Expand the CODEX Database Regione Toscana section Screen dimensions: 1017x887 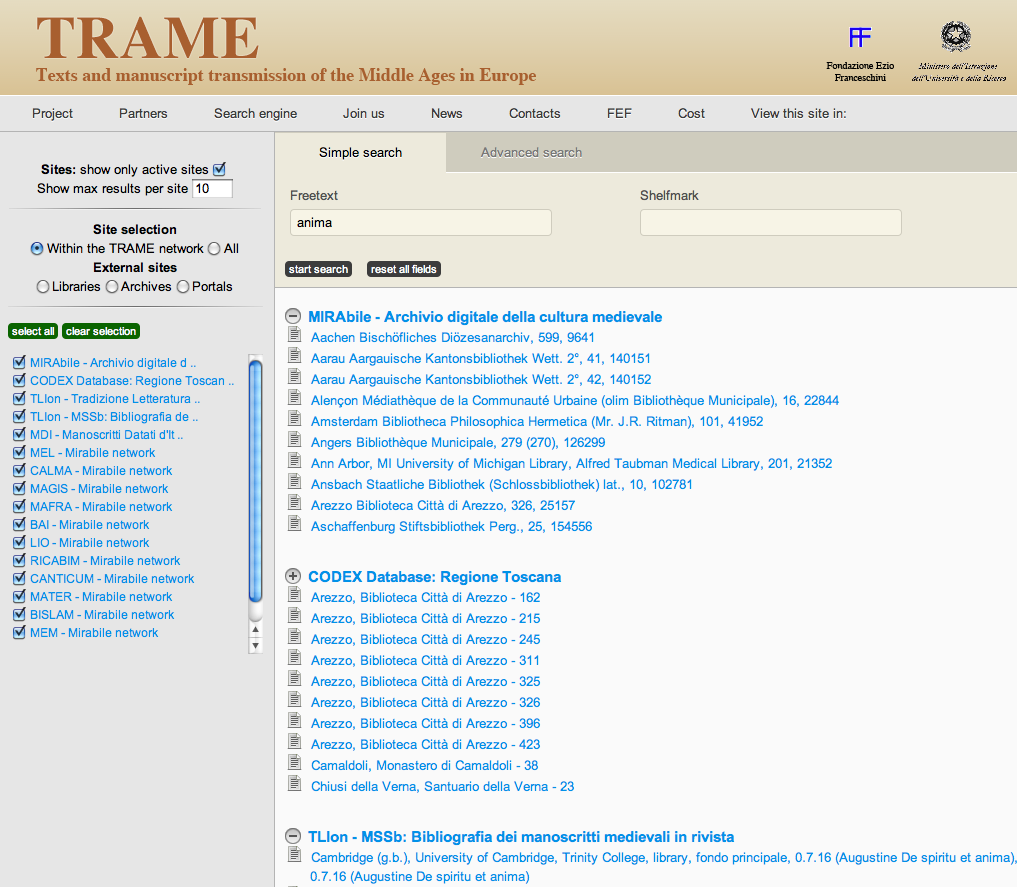click(293, 576)
